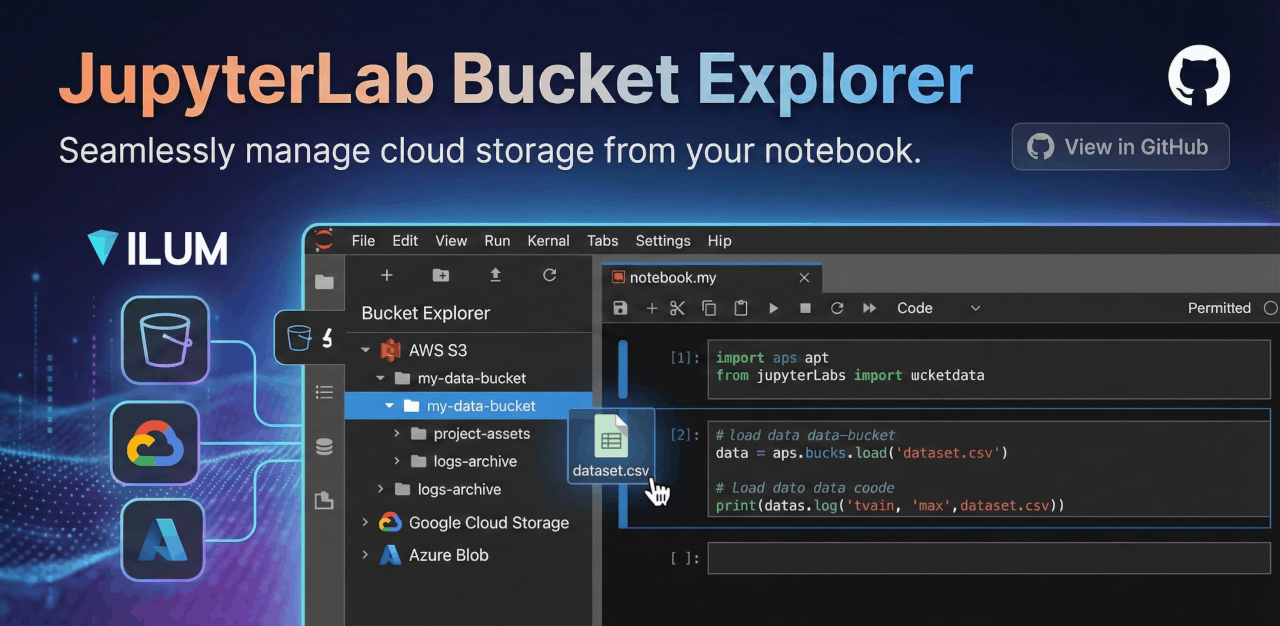Save the notebook with floppy icon
This screenshot has width=1280, height=626.
(620, 308)
